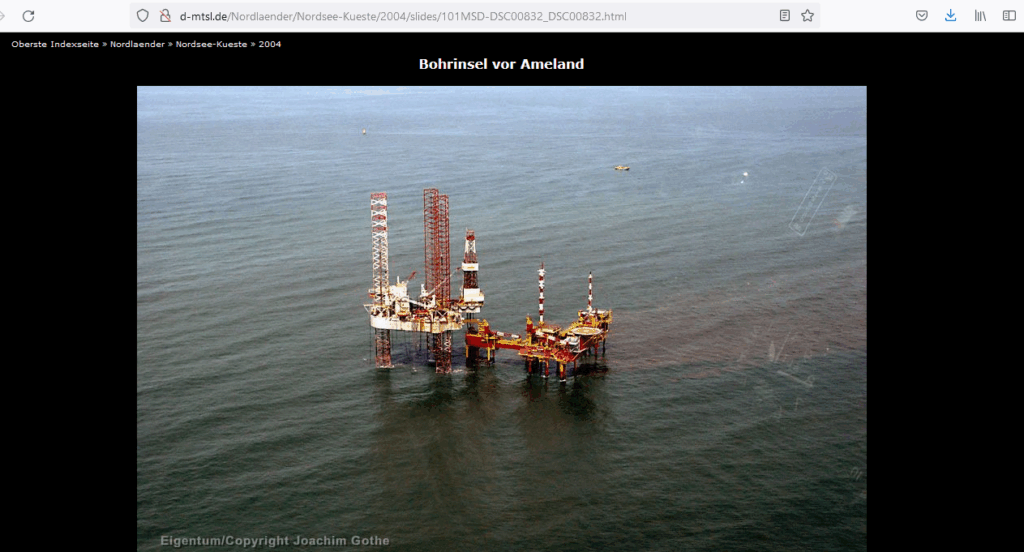The height and width of the screenshot is (552, 1024).
Task: Open the Library menu
Action: [x=980, y=16]
